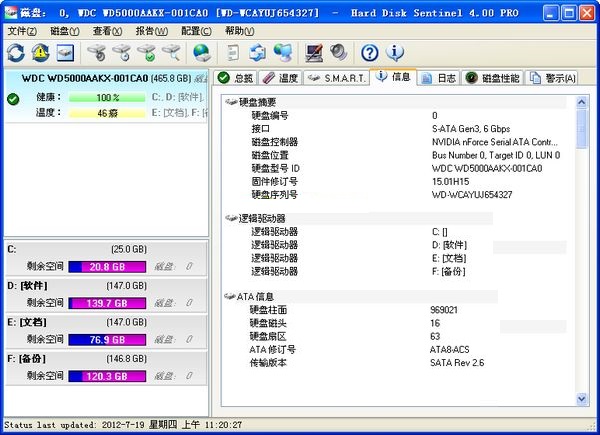Switch to the 总览 tab
The height and width of the screenshot is (435, 600).
coord(236,78)
